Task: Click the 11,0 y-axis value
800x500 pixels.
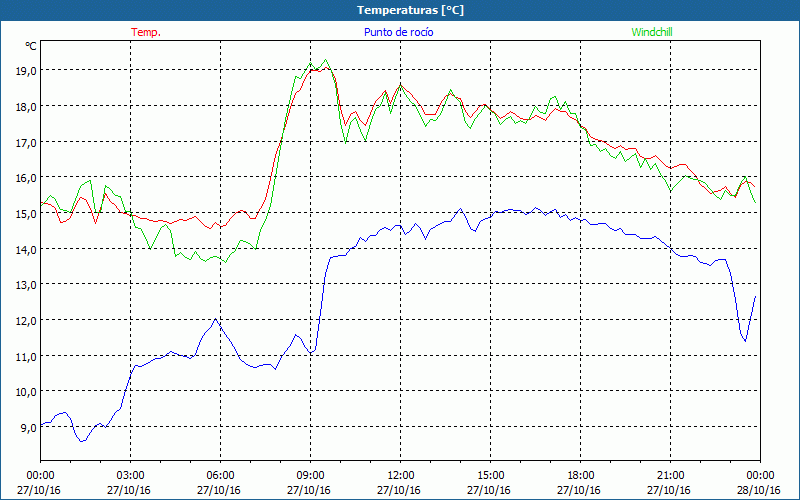Action: (27, 356)
